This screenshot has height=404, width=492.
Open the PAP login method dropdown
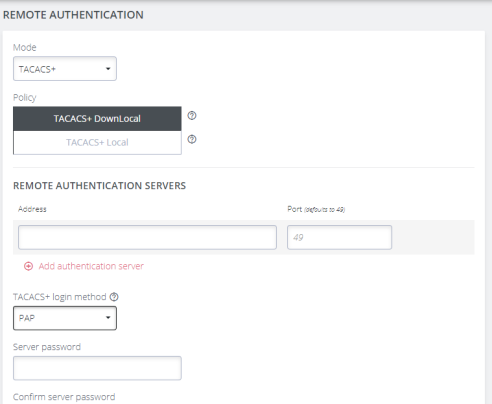click(65, 318)
